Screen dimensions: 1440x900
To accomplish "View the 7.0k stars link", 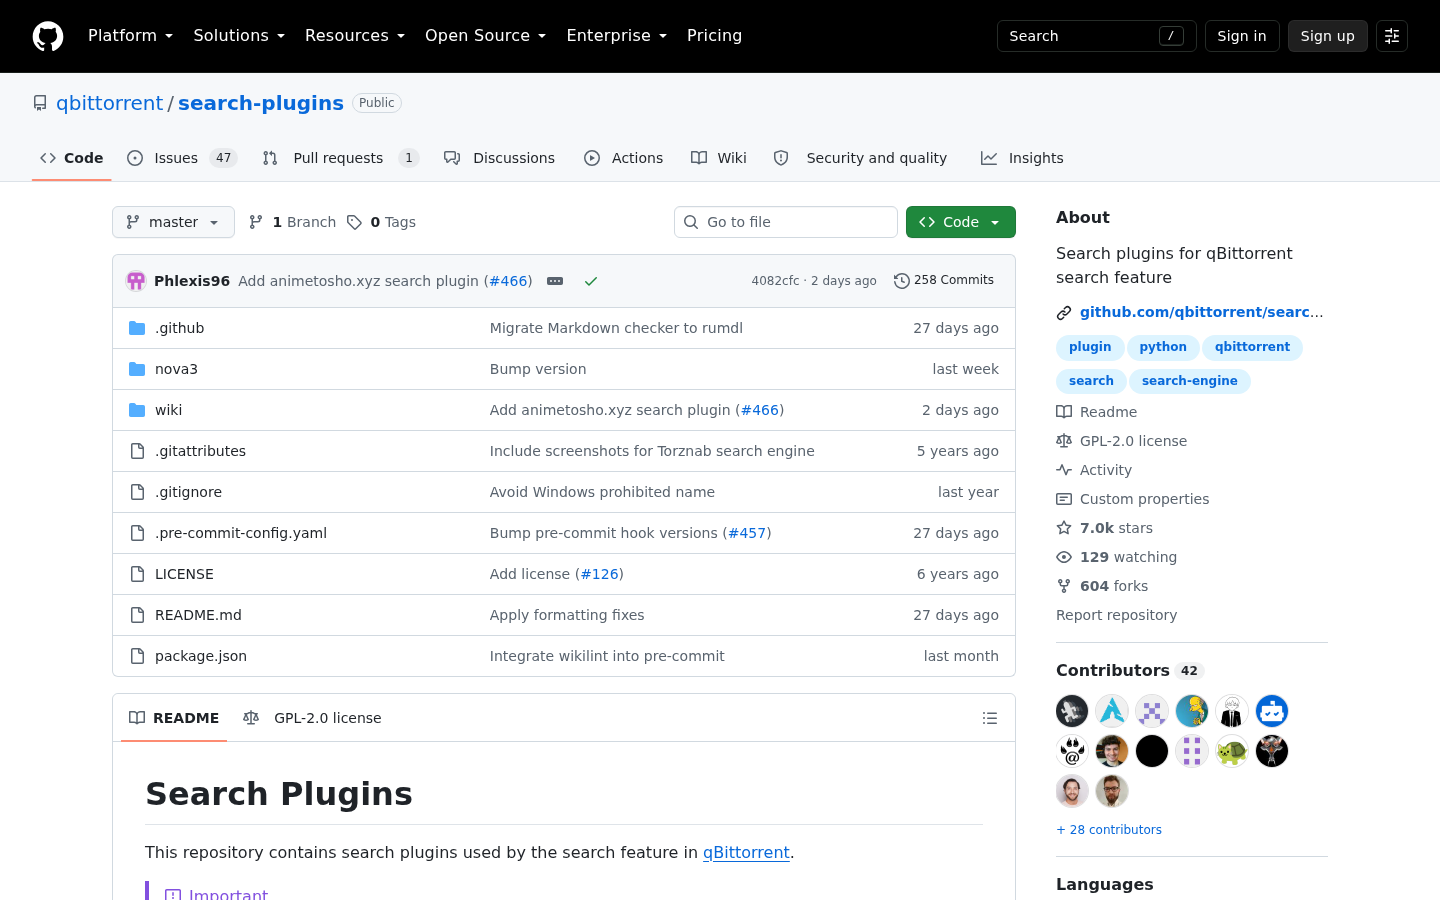I will 1105,528.
